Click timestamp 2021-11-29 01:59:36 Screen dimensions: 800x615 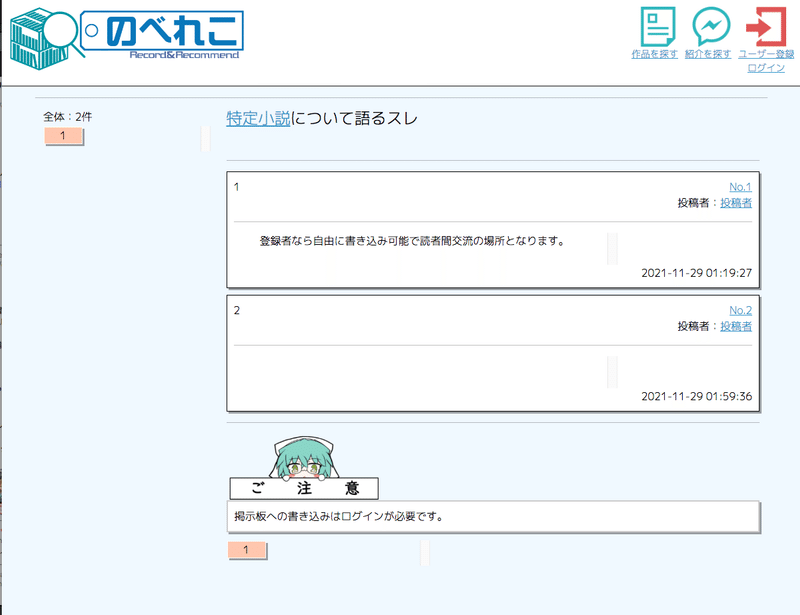click(x=696, y=397)
